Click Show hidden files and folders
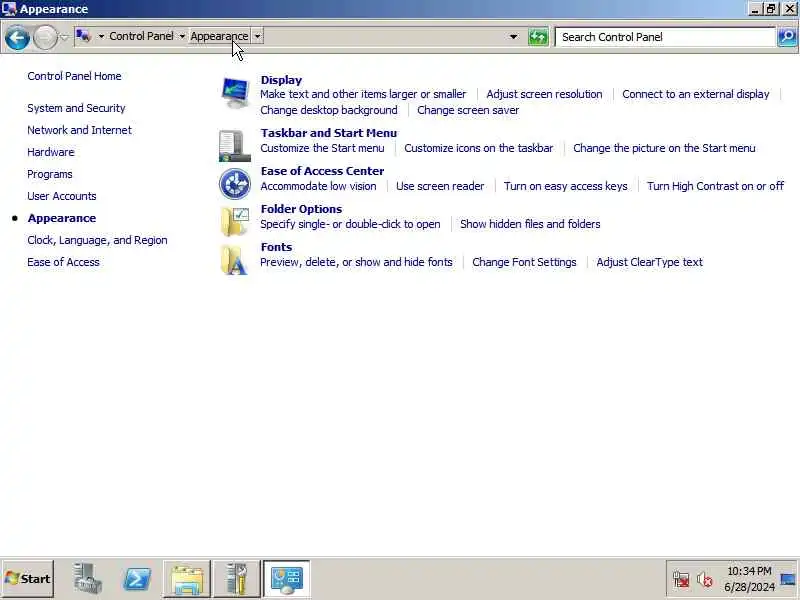The height and width of the screenshot is (600, 800). pyautogui.click(x=530, y=224)
